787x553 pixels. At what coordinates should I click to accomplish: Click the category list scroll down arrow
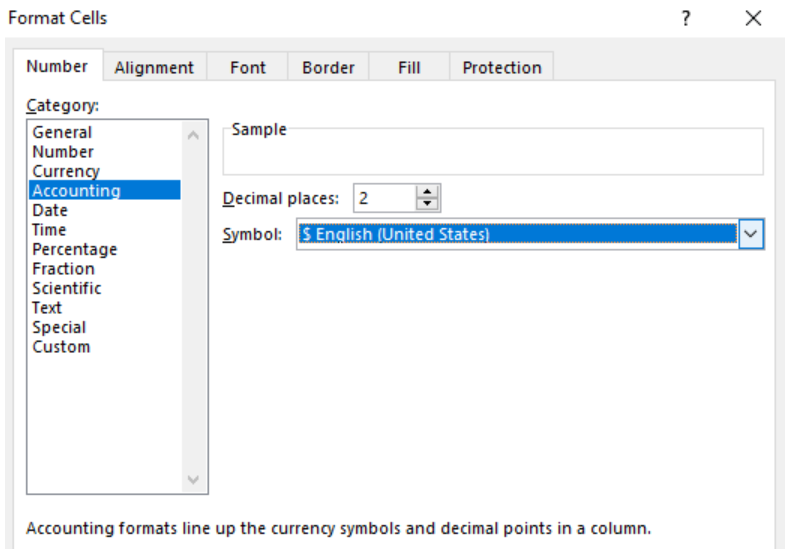pos(193,479)
